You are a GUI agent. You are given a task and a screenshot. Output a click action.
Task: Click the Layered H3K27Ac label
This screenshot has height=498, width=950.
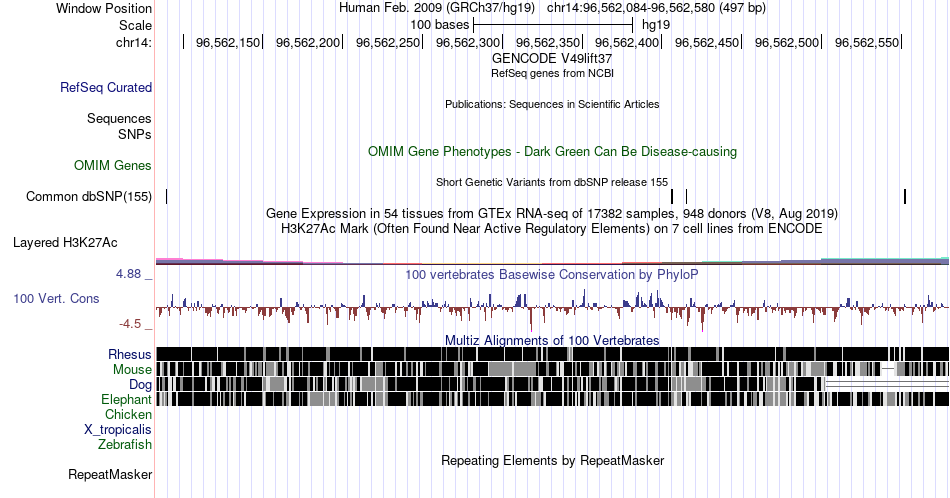65,242
